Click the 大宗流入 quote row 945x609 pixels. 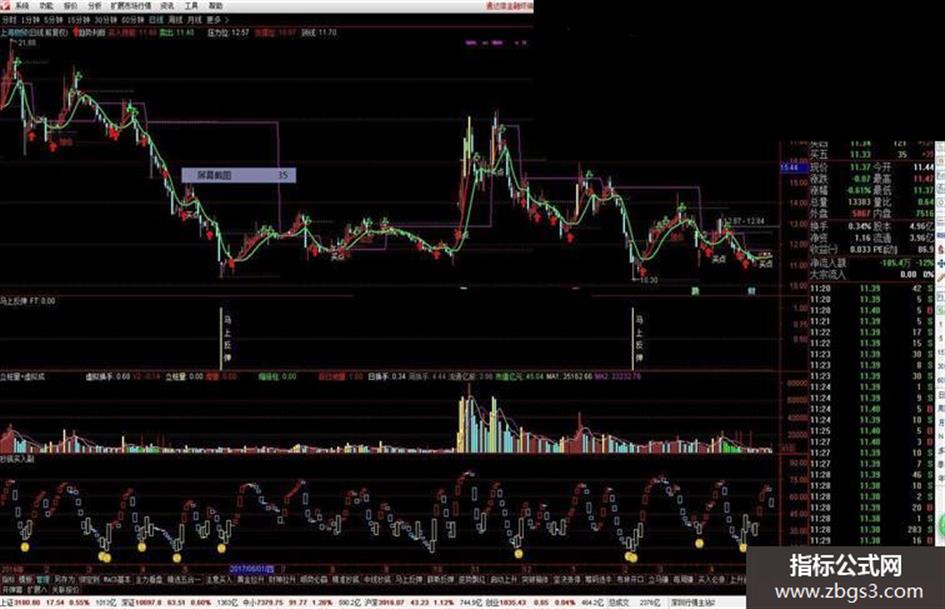coord(871,274)
